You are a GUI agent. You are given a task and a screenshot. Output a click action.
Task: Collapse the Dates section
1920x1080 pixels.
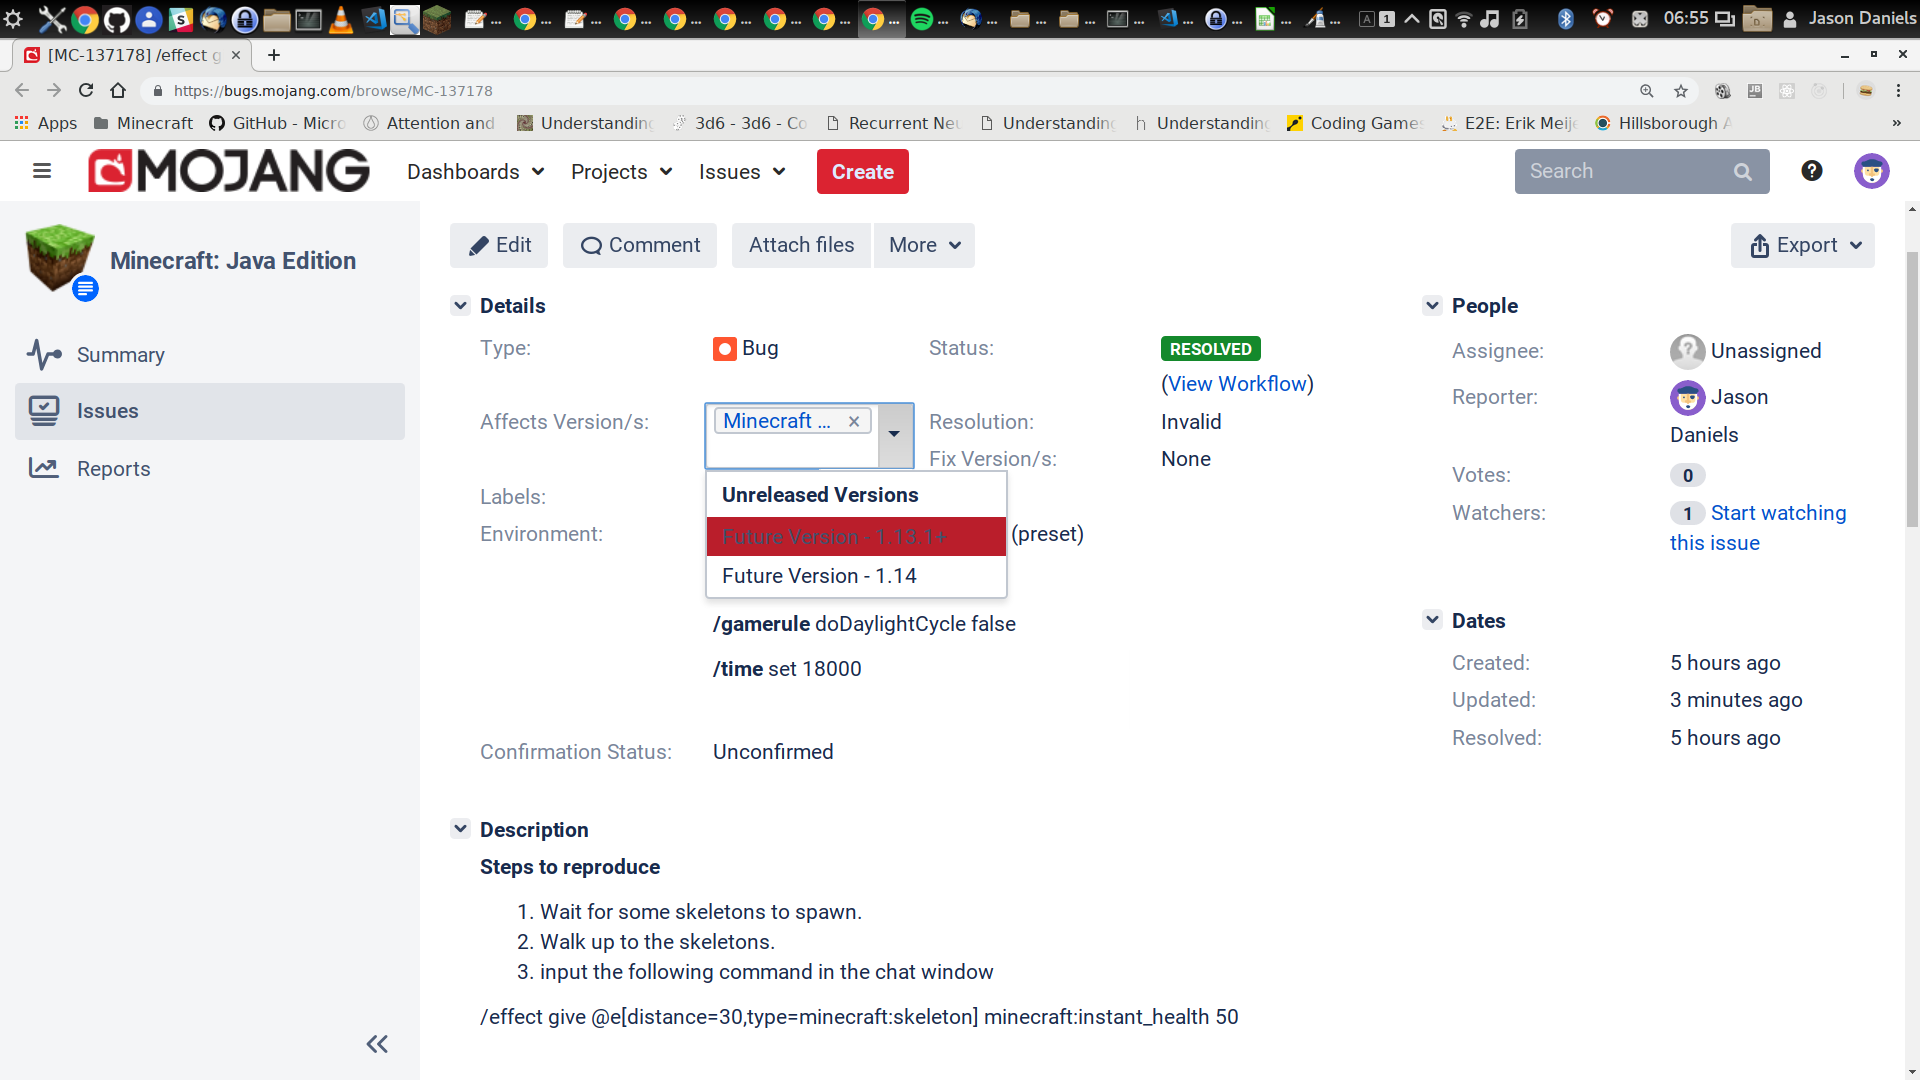tap(1432, 620)
